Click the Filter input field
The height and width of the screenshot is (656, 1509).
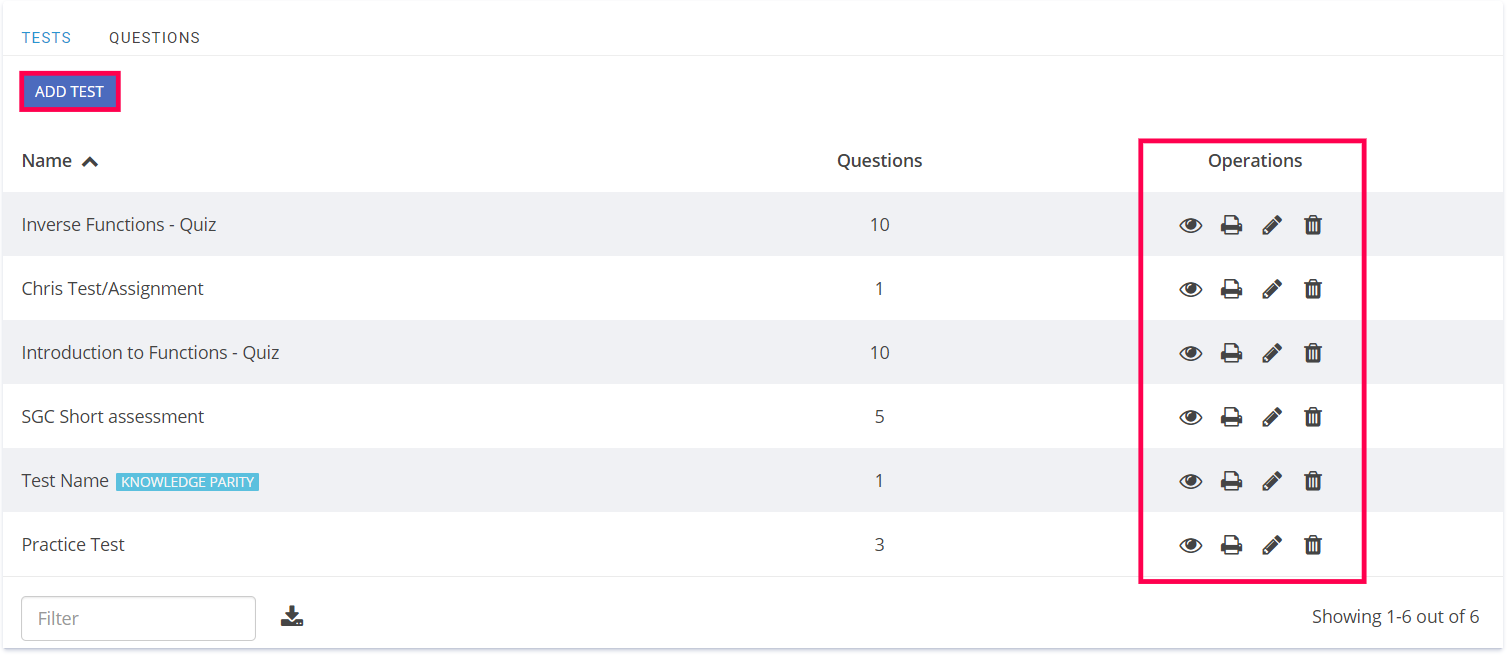pyautogui.click(x=138, y=618)
